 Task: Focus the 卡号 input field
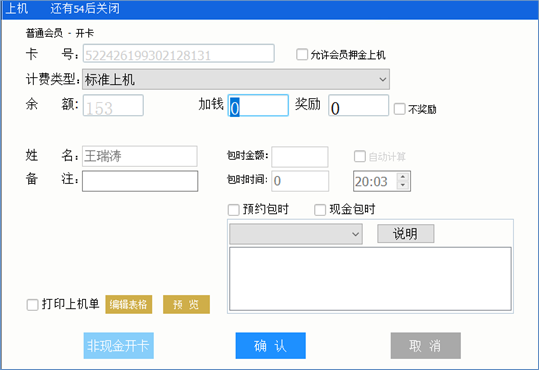[x=178, y=53]
